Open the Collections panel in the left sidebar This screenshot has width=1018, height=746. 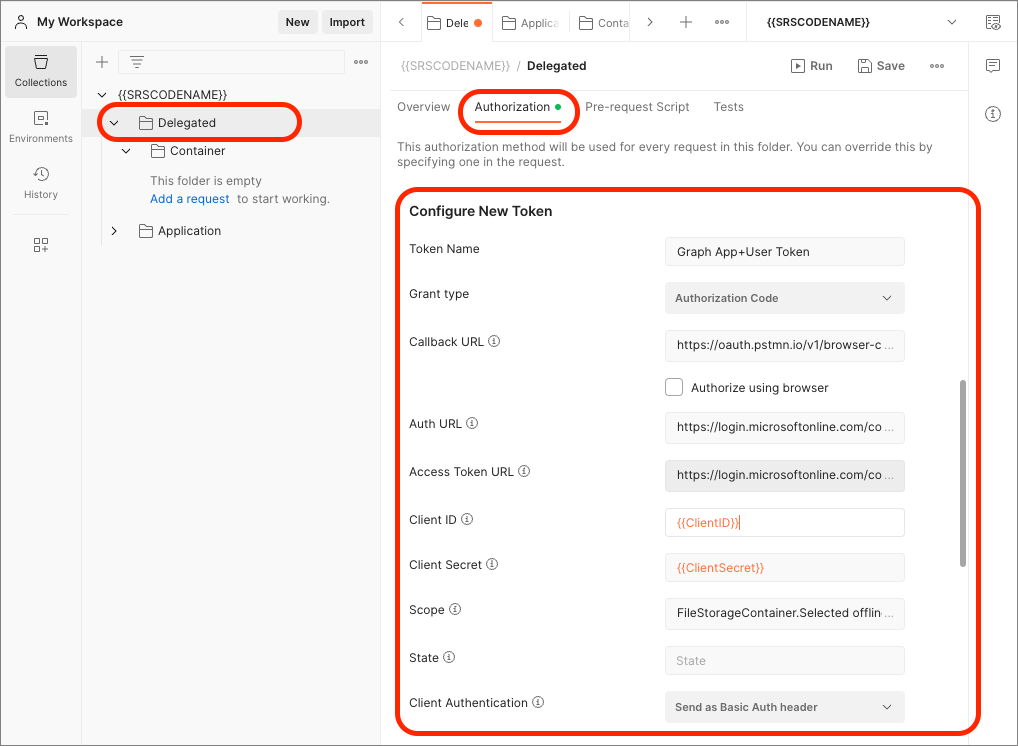40,71
